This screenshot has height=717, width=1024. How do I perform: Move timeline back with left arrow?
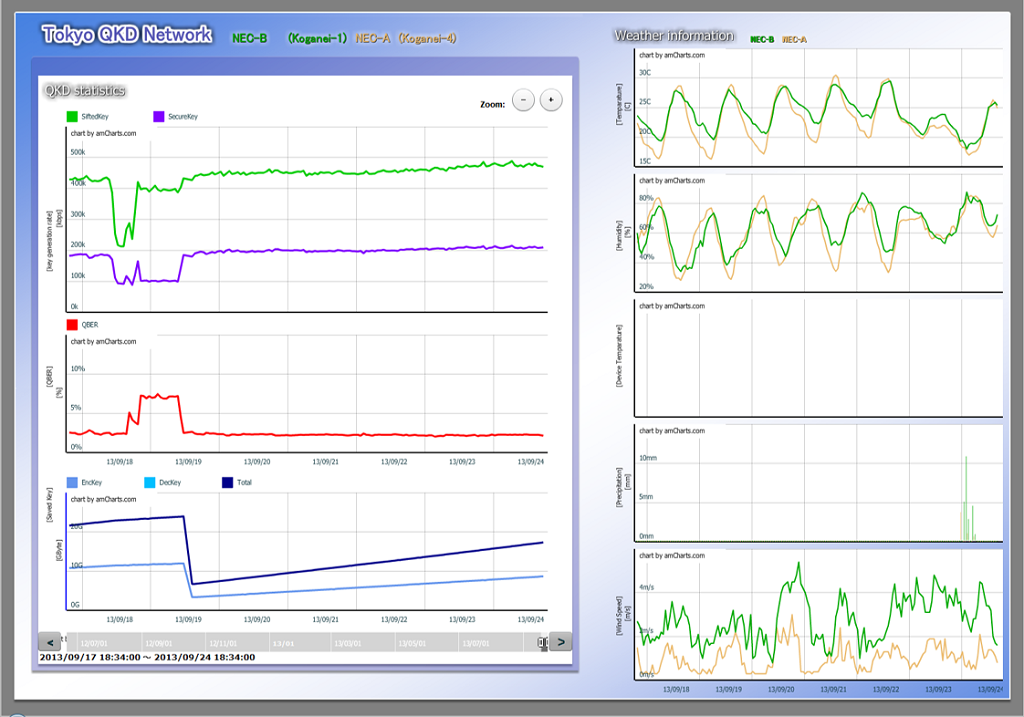[x=50, y=642]
